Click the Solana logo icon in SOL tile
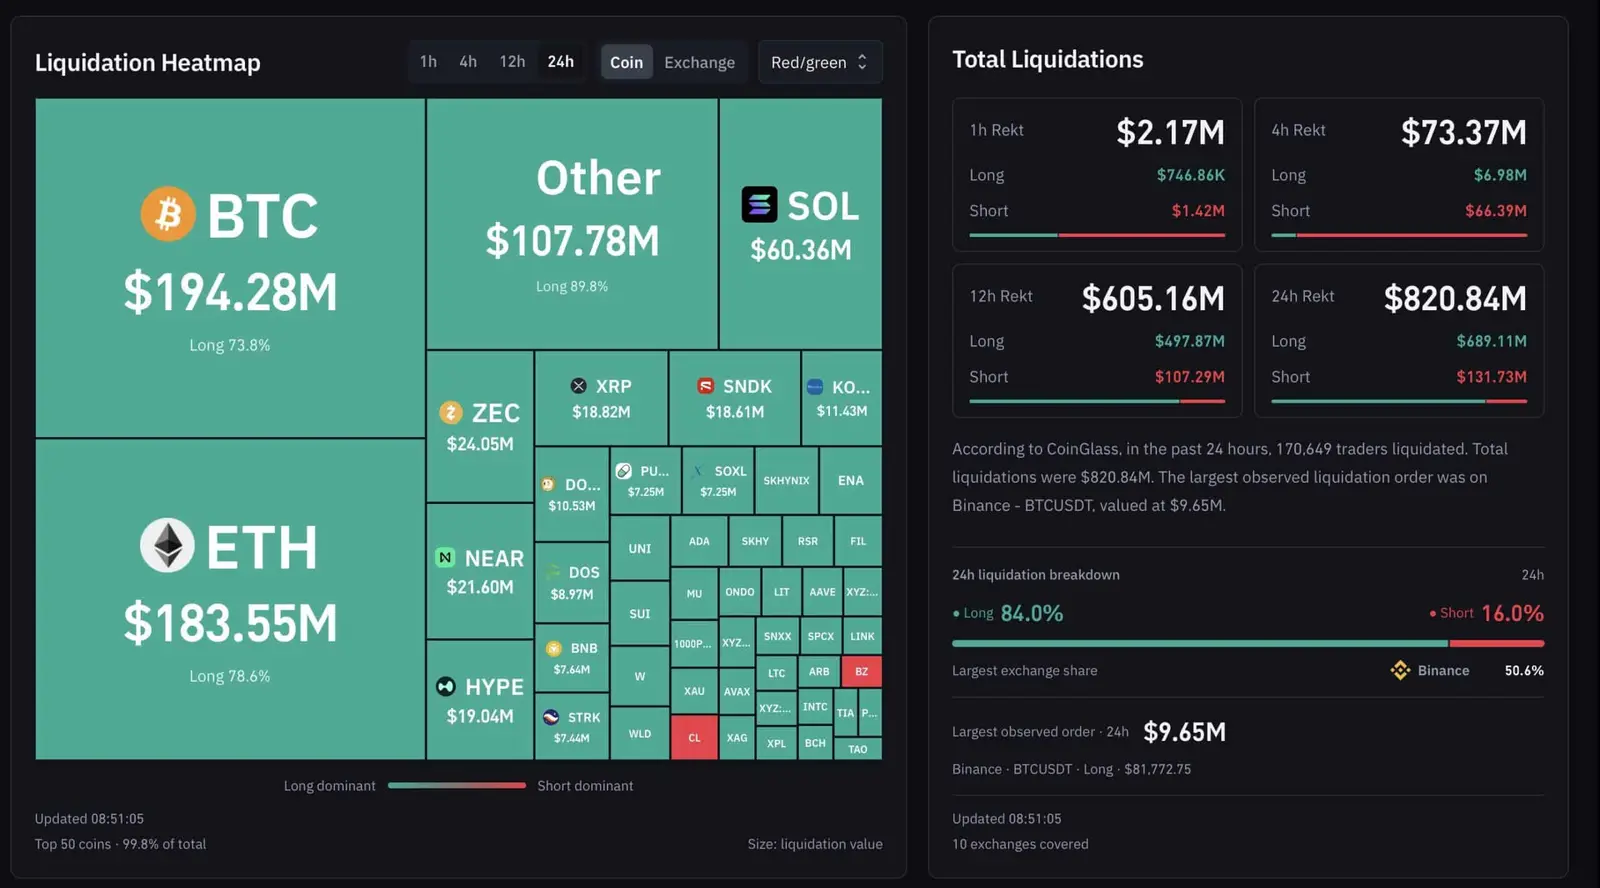This screenshot has width=1600, height=888. (x=759, y=205)
